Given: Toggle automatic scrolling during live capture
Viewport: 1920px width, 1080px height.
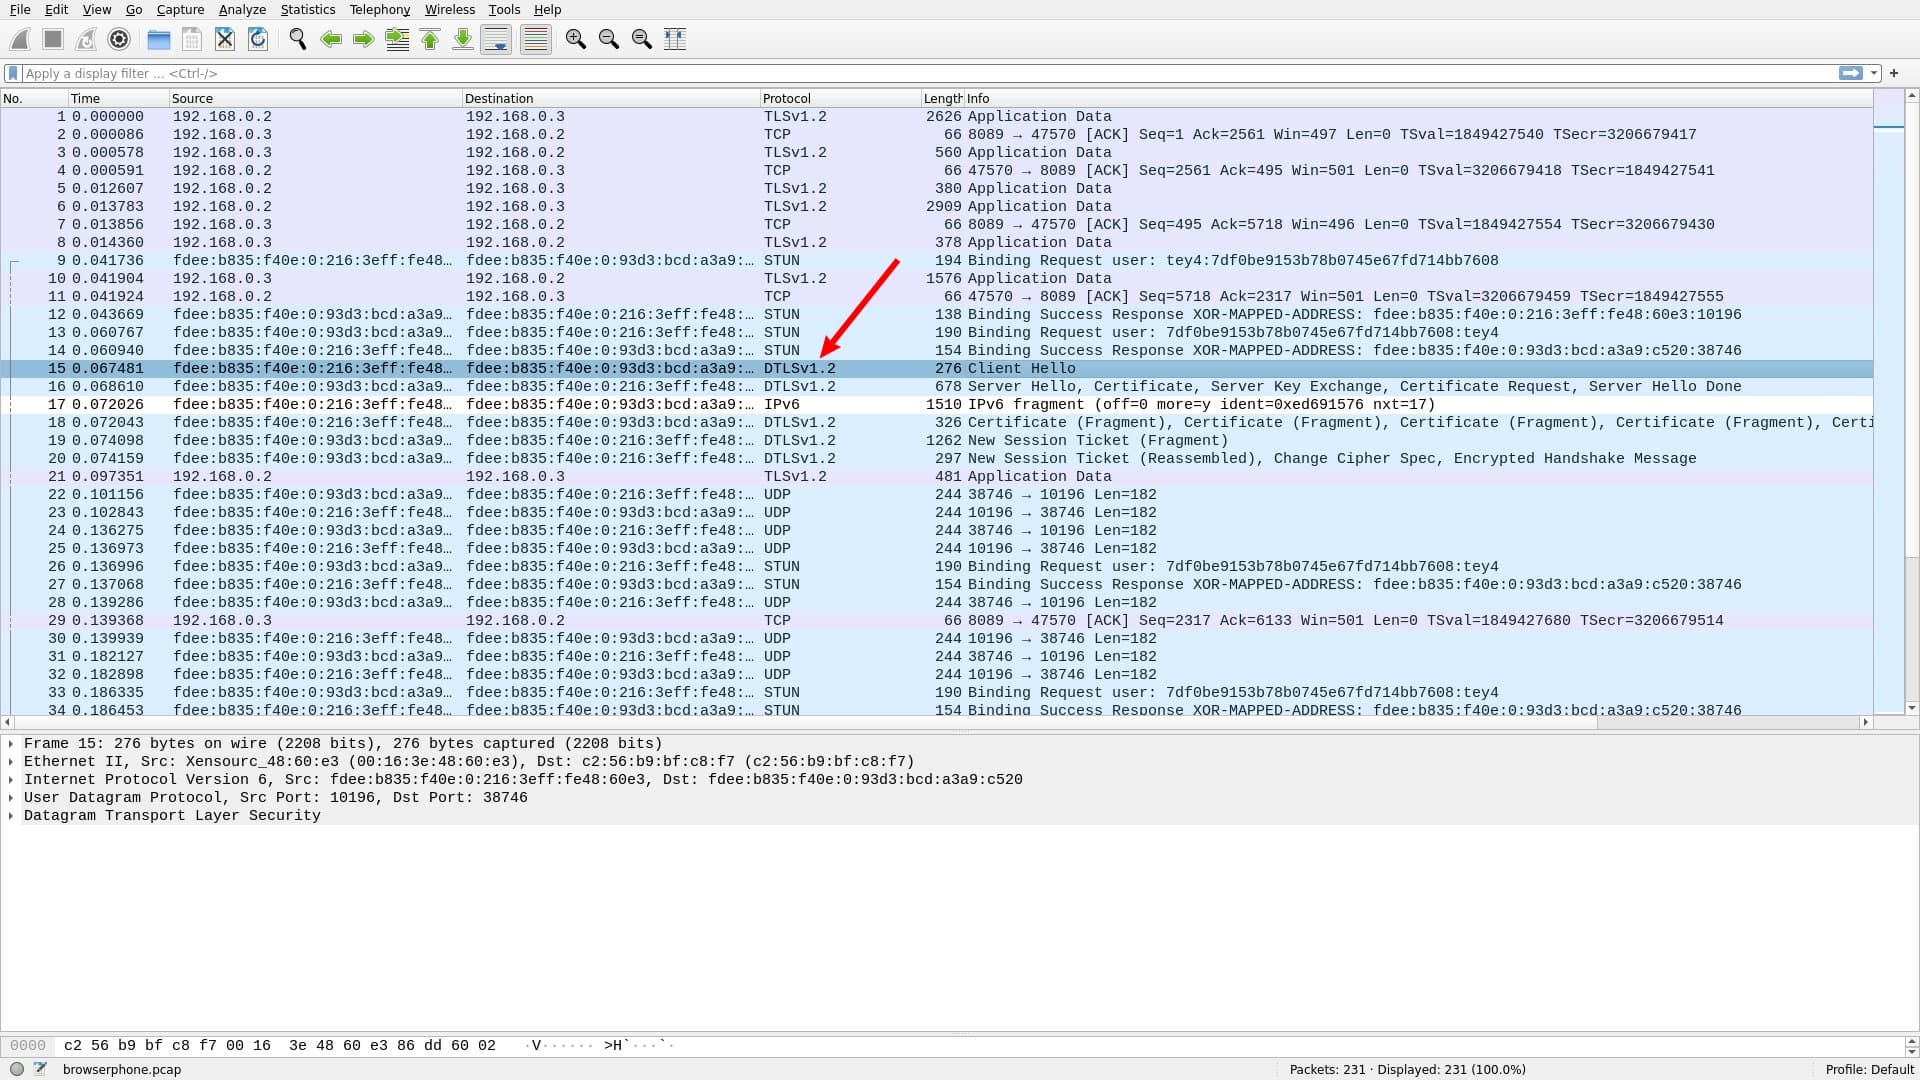Looking at the screenshot, I should 496,39.
